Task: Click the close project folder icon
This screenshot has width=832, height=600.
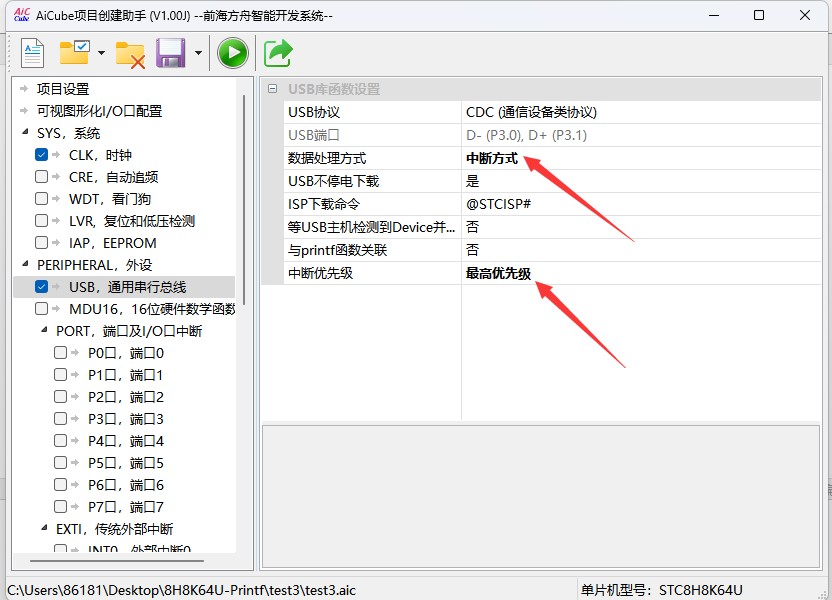Action: 130,55
